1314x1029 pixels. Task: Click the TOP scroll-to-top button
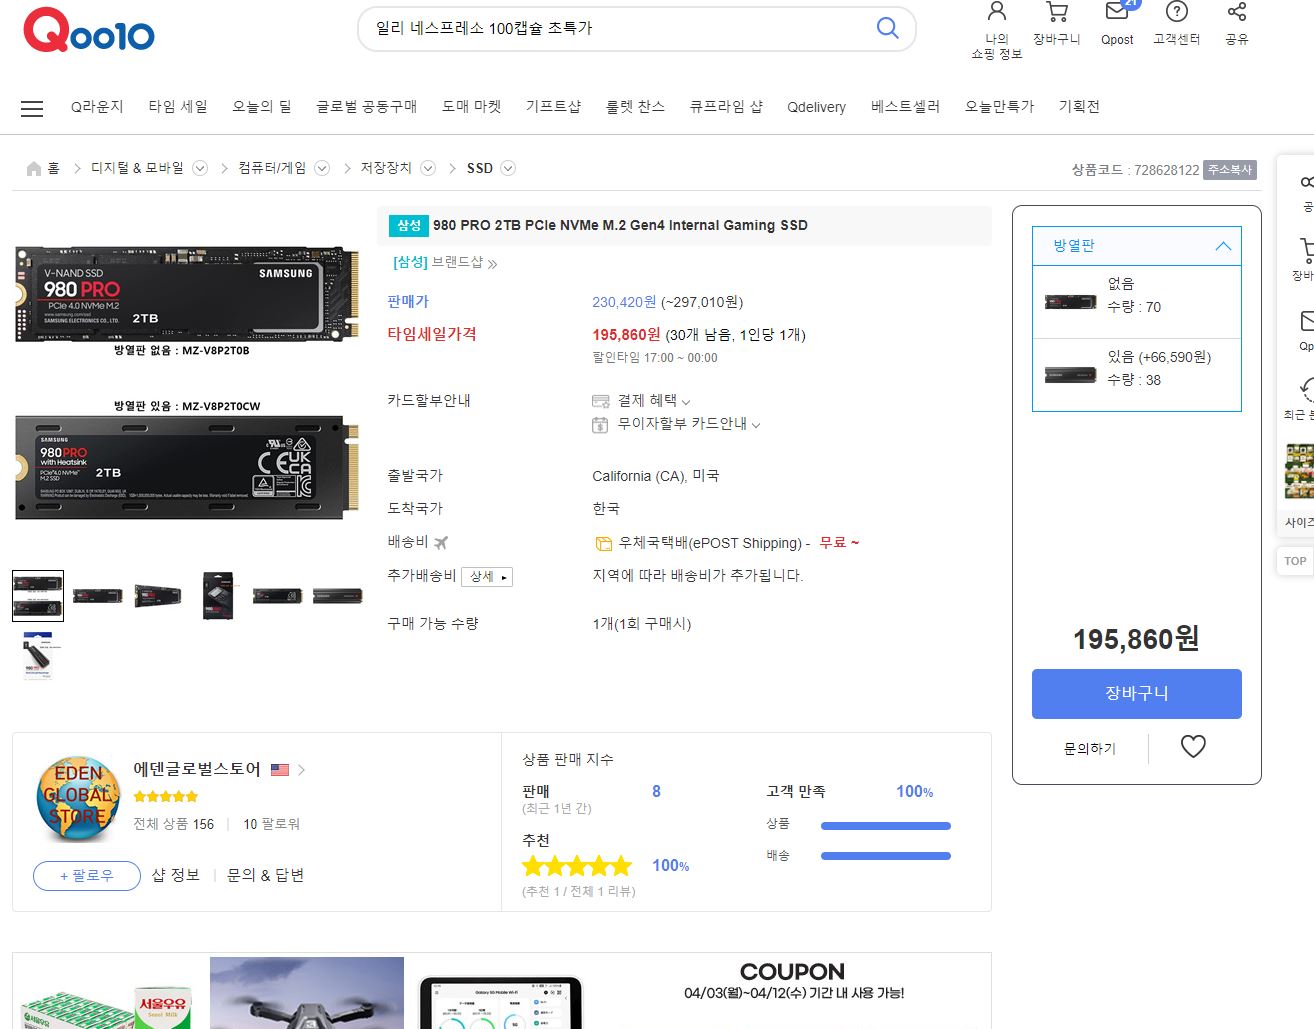[x=1295, y=561]
